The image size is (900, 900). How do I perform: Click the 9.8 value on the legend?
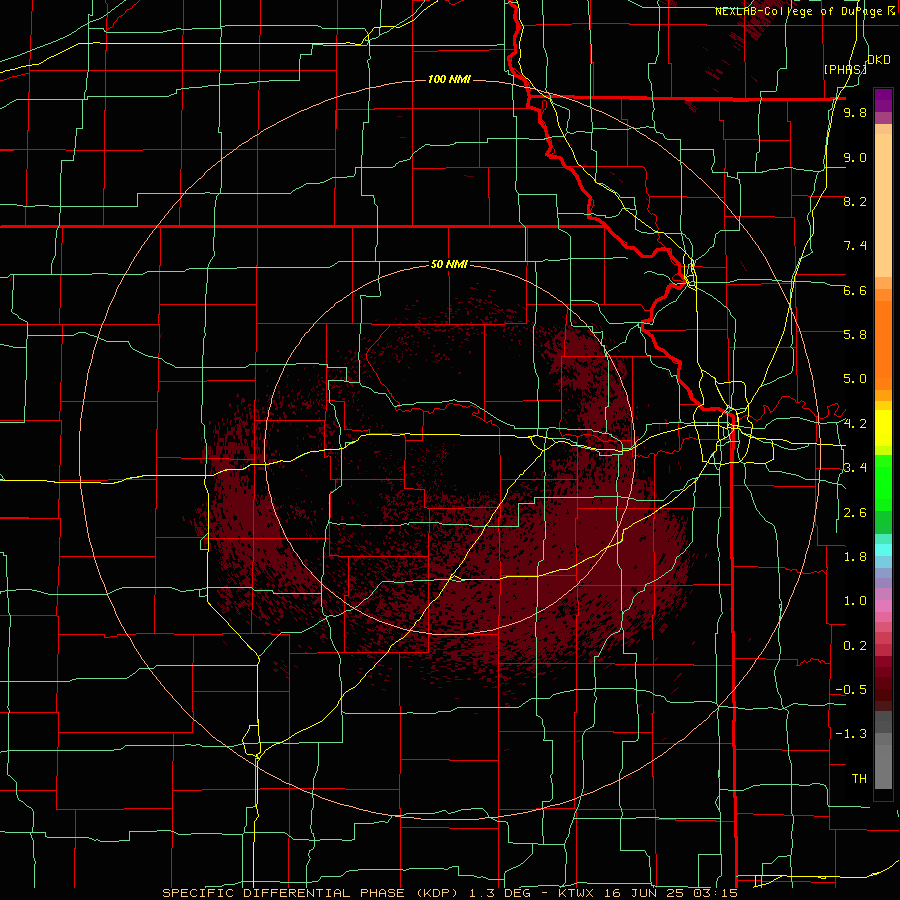coord(855,112)
